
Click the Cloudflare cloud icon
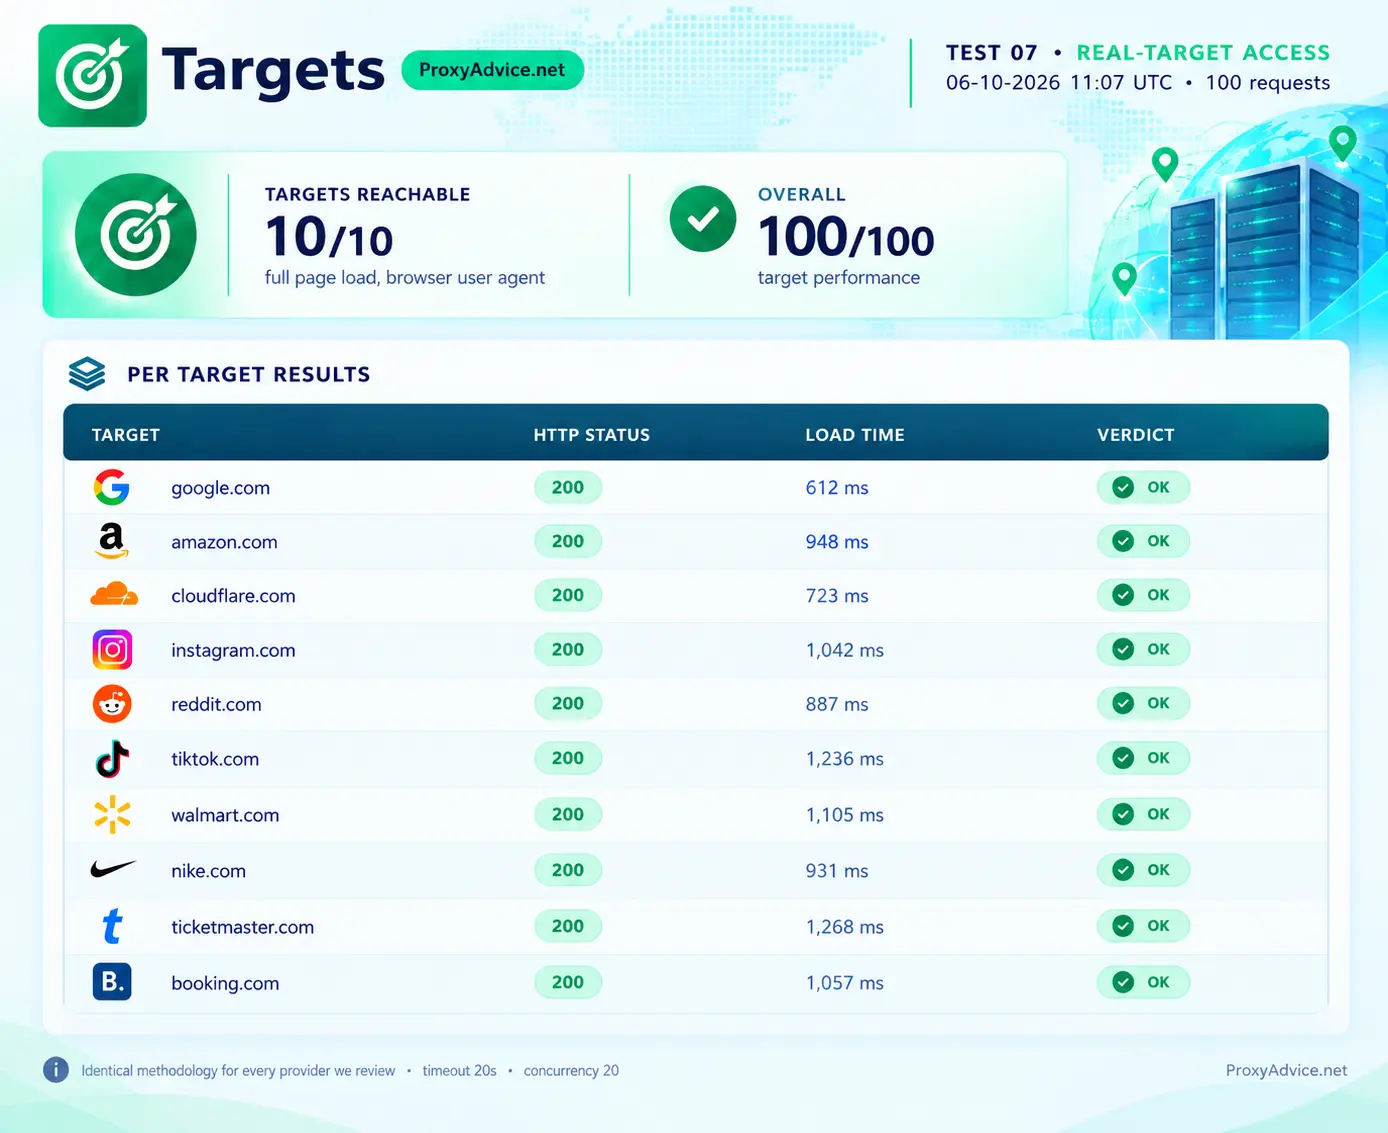tap(114, 594)
